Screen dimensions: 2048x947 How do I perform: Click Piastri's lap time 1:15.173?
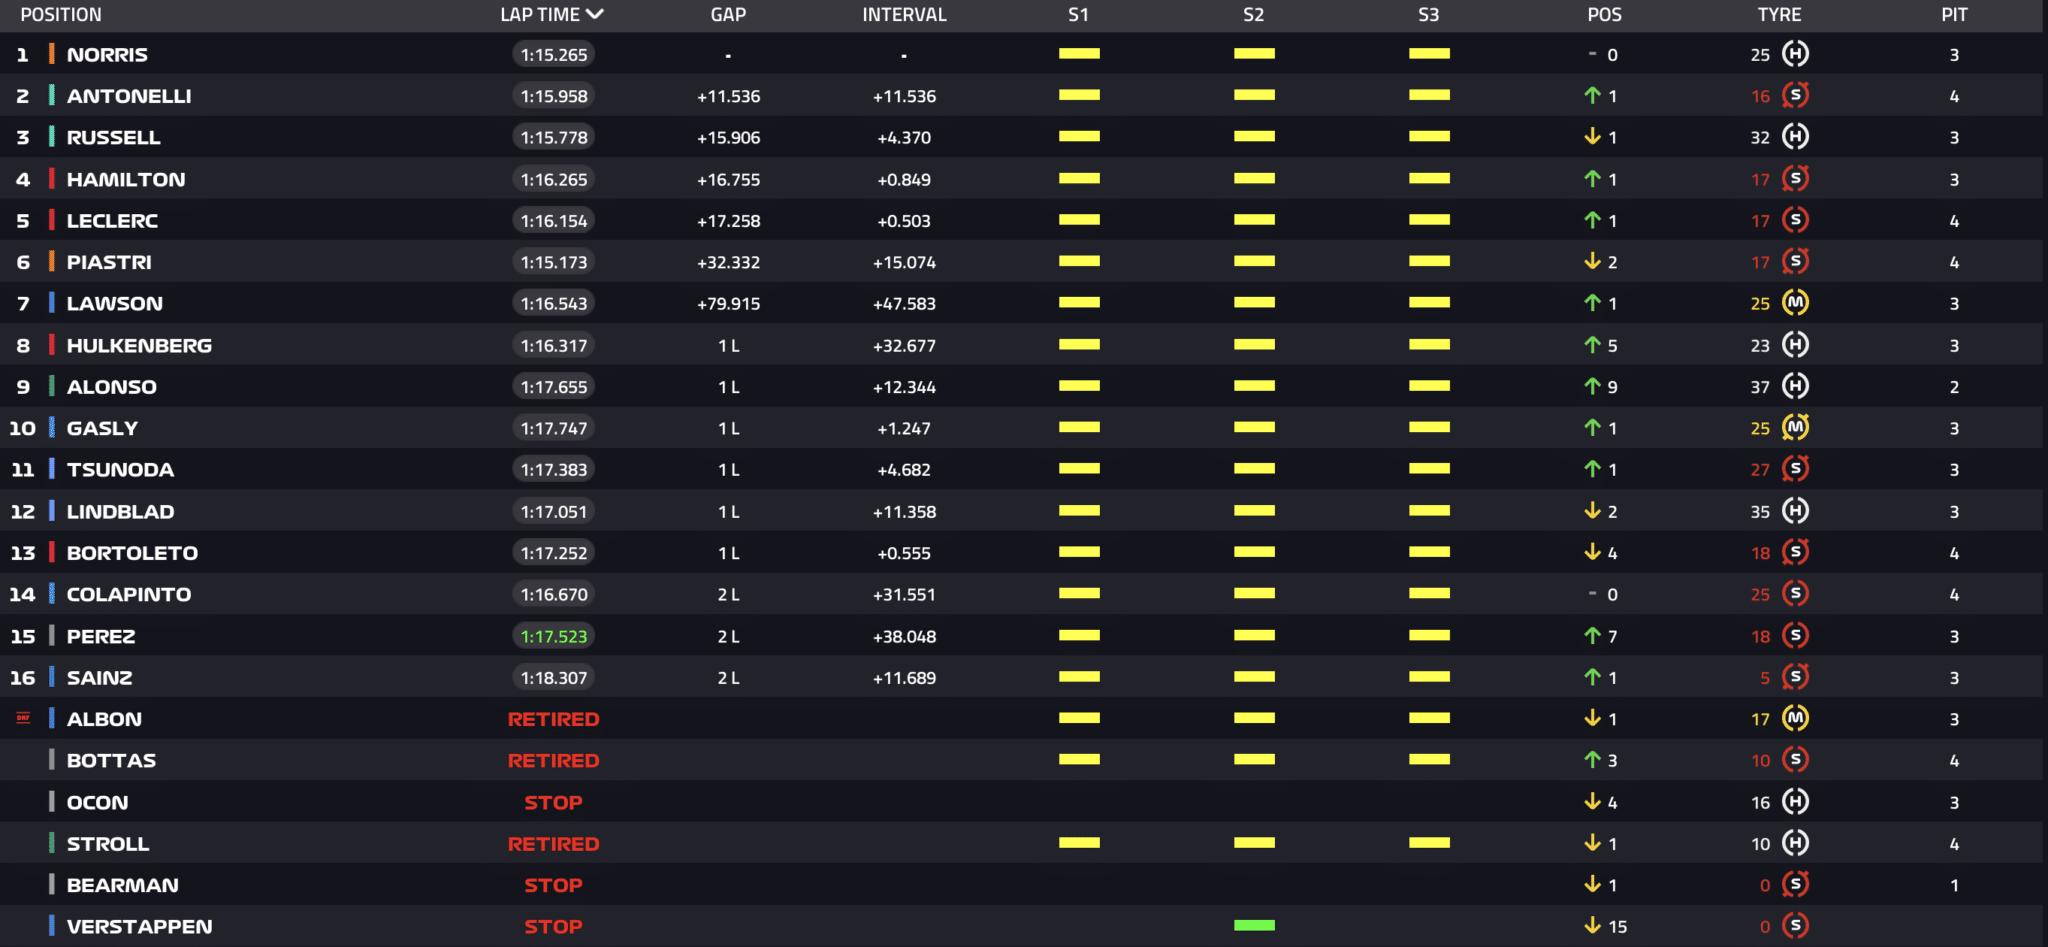[554, 262]
